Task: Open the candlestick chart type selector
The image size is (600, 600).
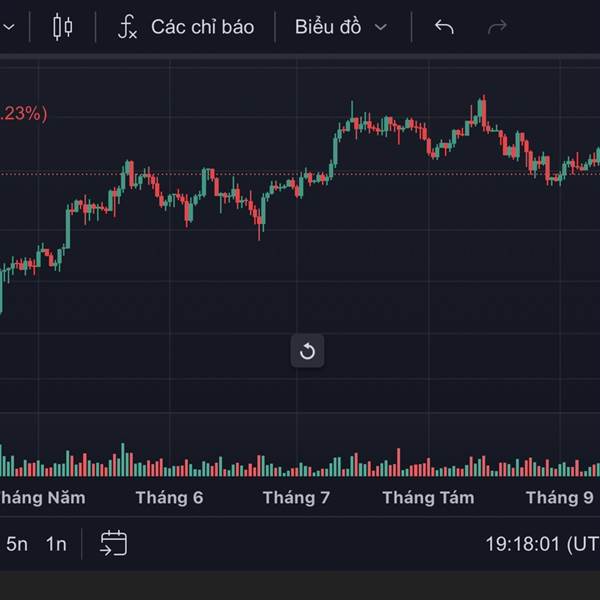Action: click(x=63, y=27)
